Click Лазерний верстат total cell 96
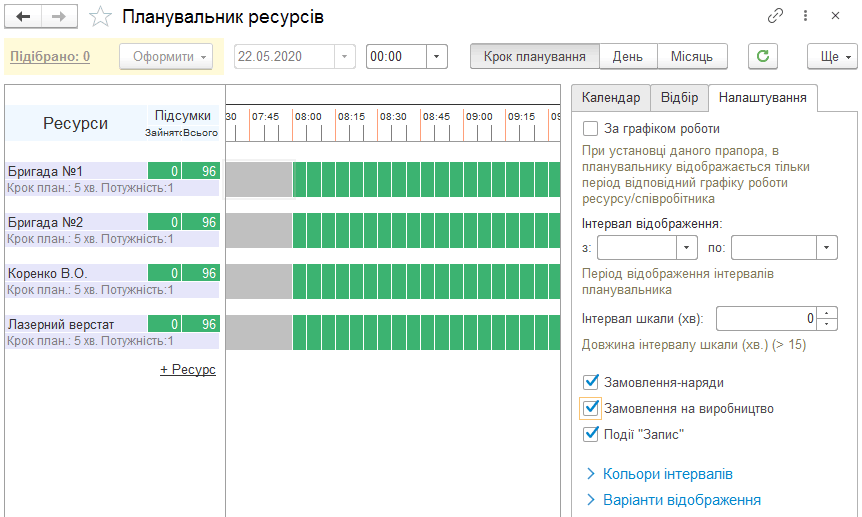 pyautogui.click(x=201, y=324)
